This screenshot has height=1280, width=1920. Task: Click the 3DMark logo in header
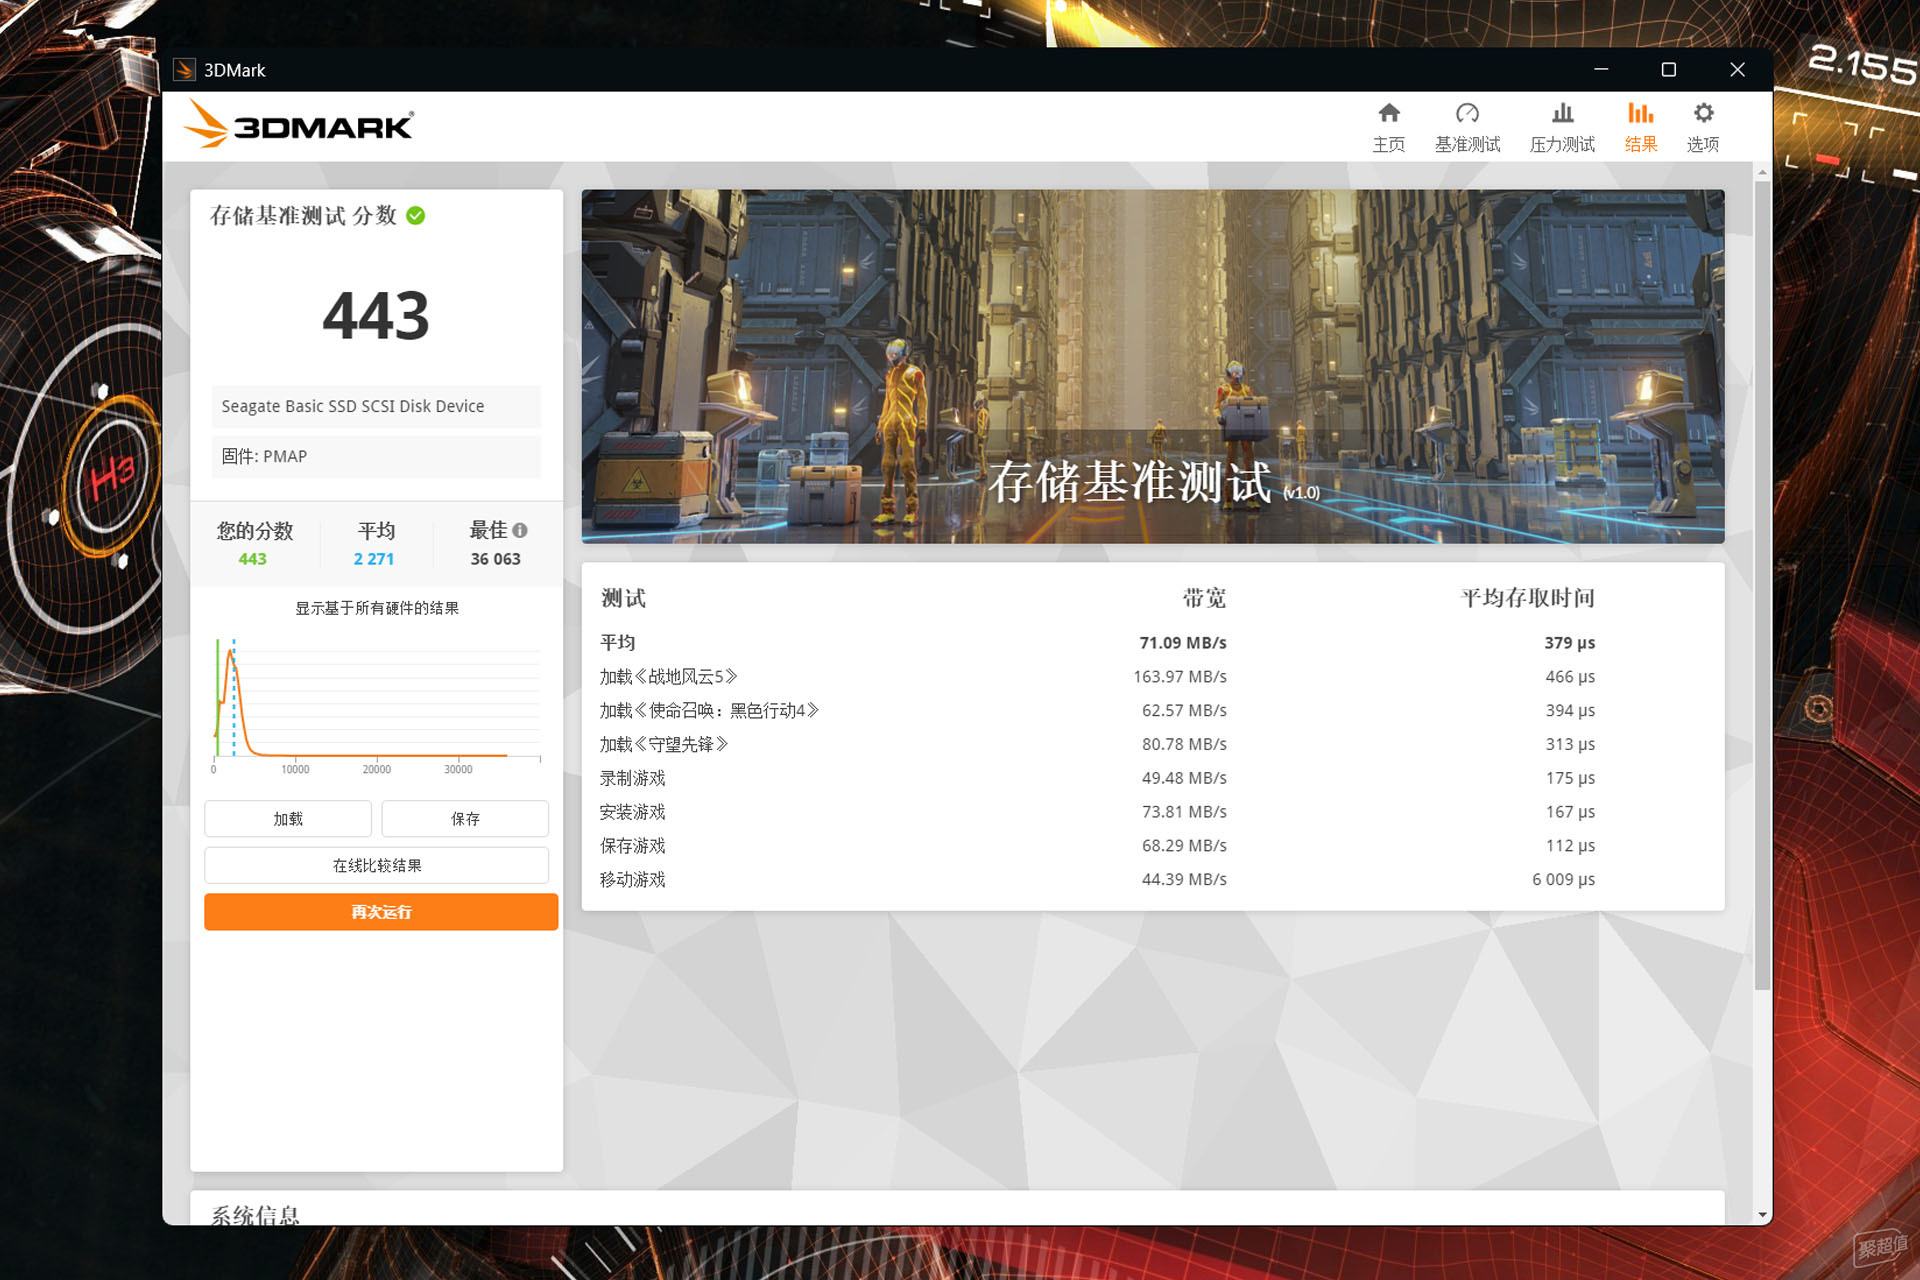[299, 125]
